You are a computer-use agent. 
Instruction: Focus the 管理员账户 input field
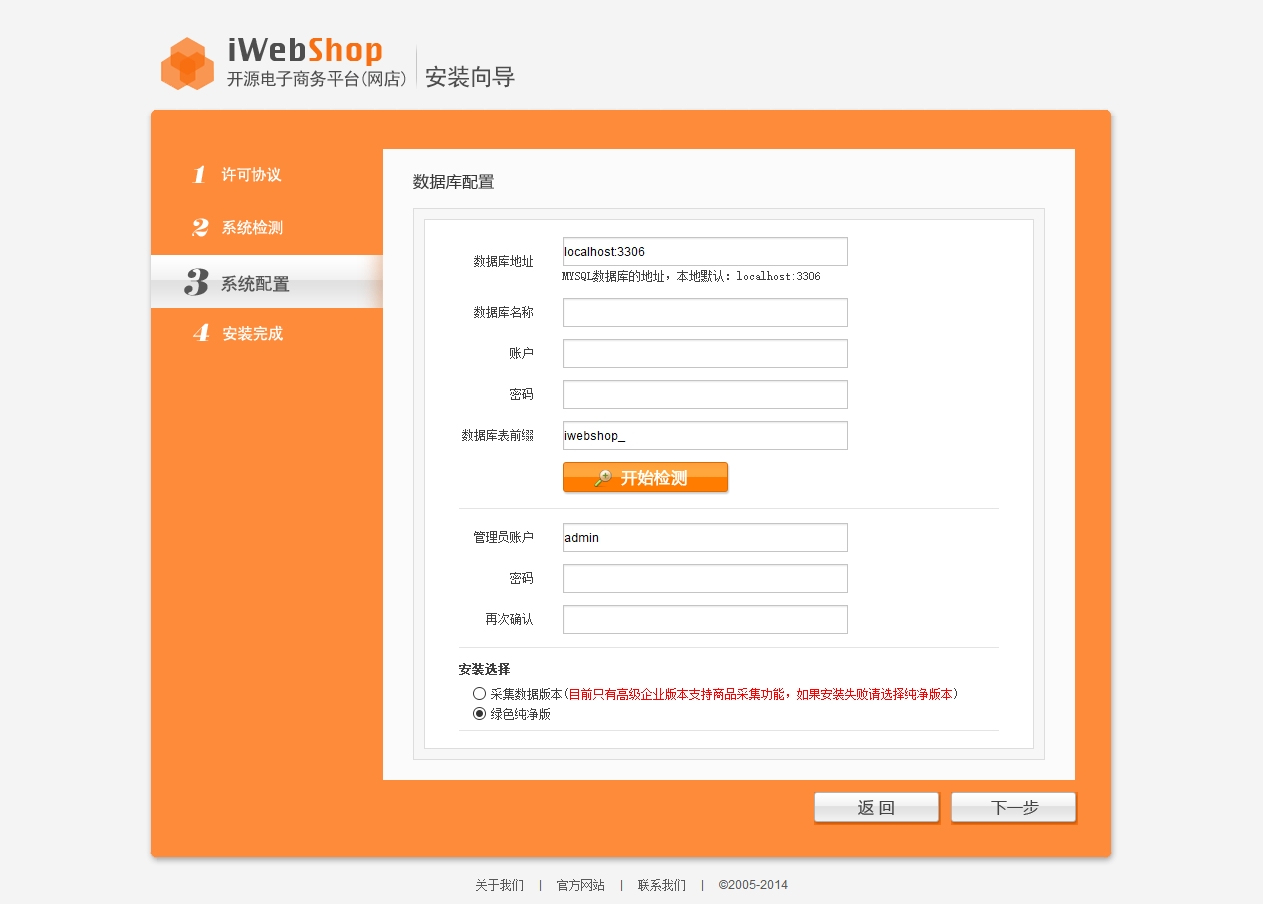tap(705, 537)
